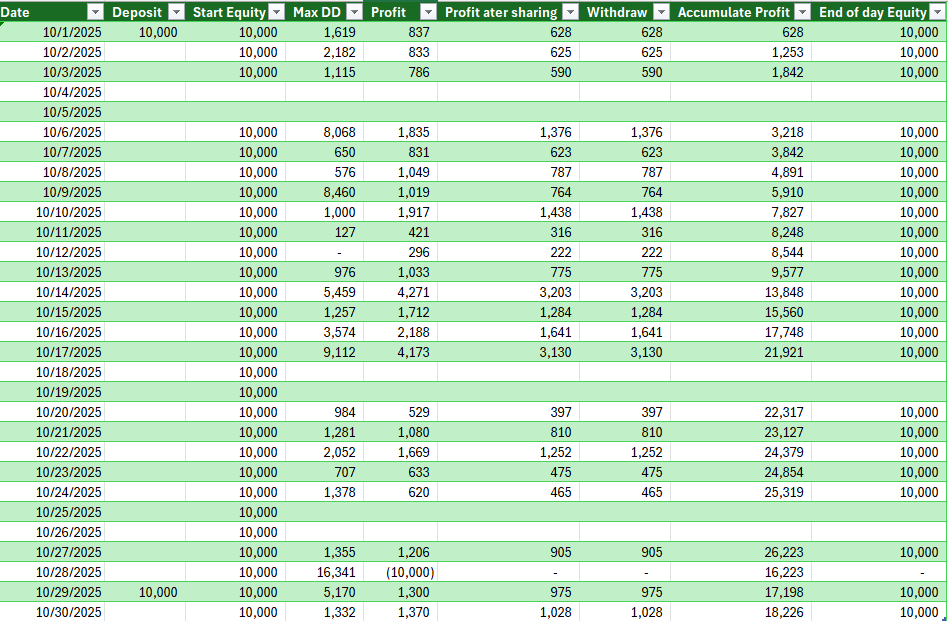Expand the Withdraw column filter arrow
948x621 pixels.
coord(661,12)
